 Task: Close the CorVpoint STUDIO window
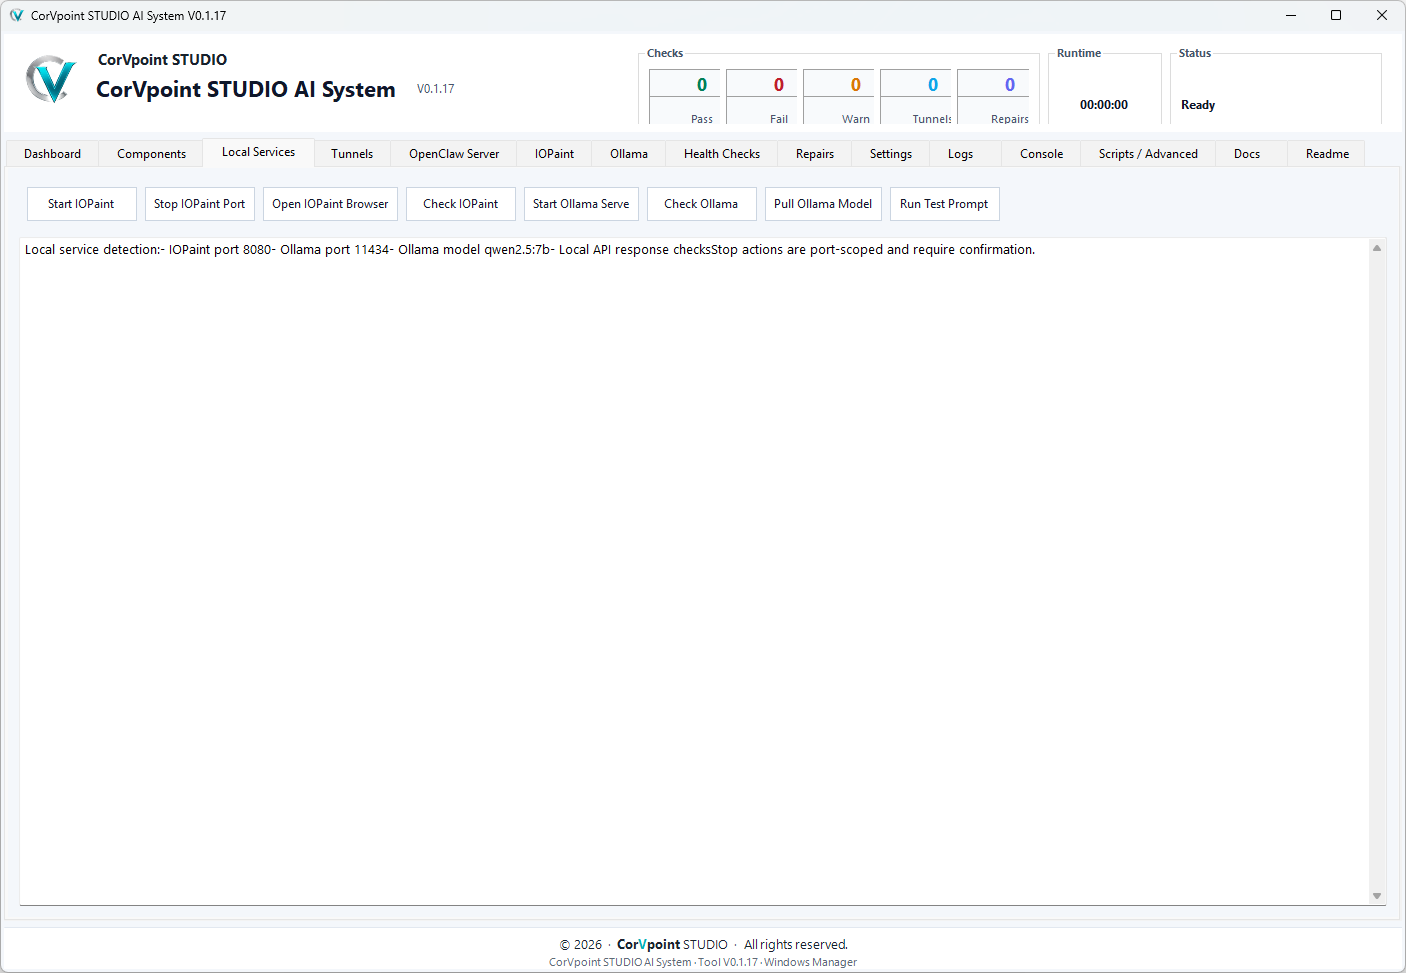(x=1382, y=15)
